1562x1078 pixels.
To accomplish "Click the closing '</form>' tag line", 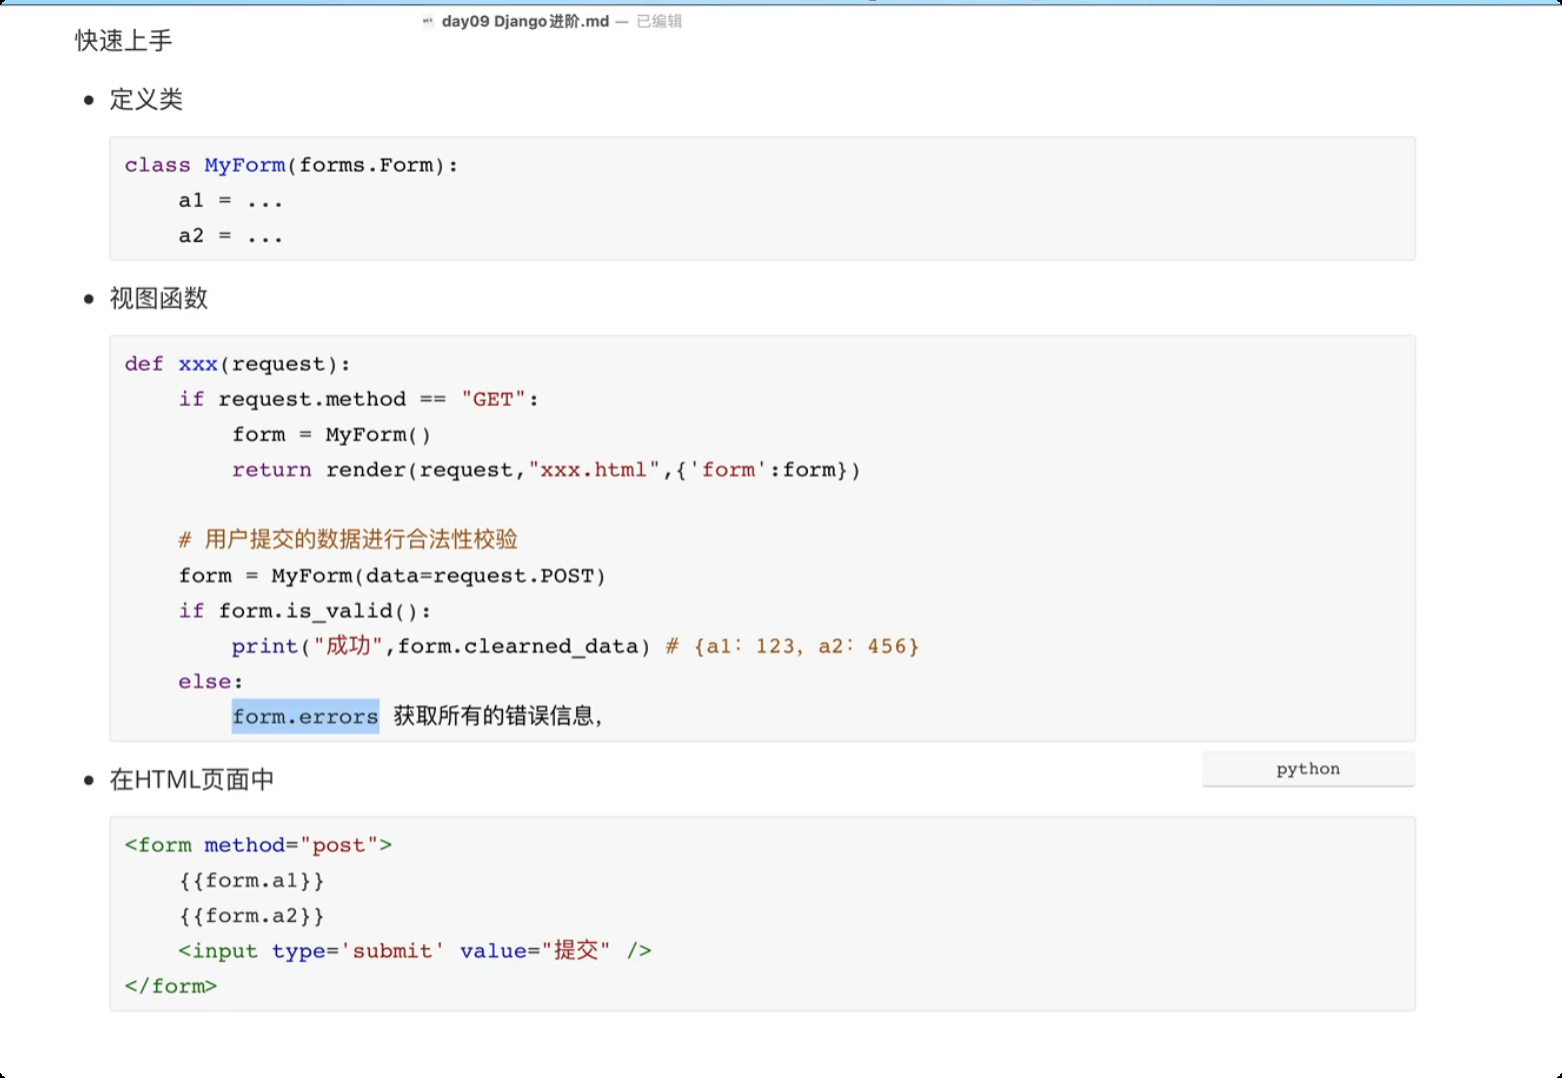I will (171, 986).
